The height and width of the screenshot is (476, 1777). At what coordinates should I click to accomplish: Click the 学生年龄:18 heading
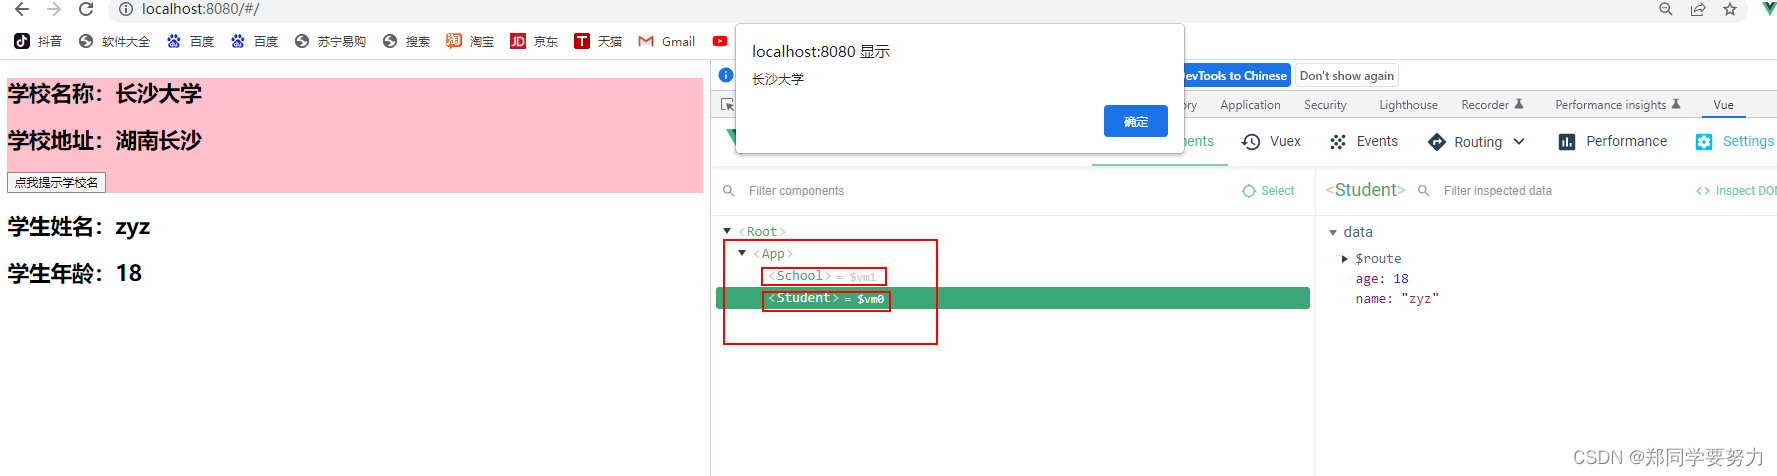pyautogui.click(x=75, y=273)
